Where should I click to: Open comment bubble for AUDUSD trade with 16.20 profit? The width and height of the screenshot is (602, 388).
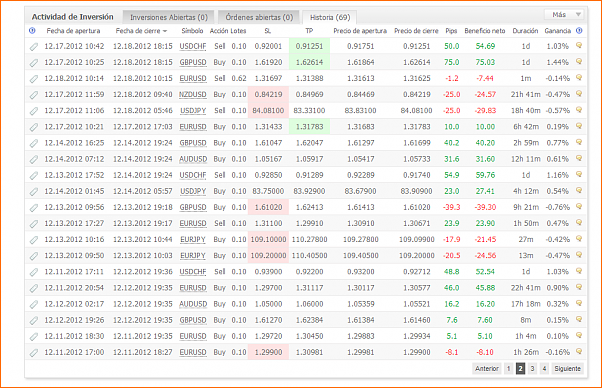tap(579, 304)
